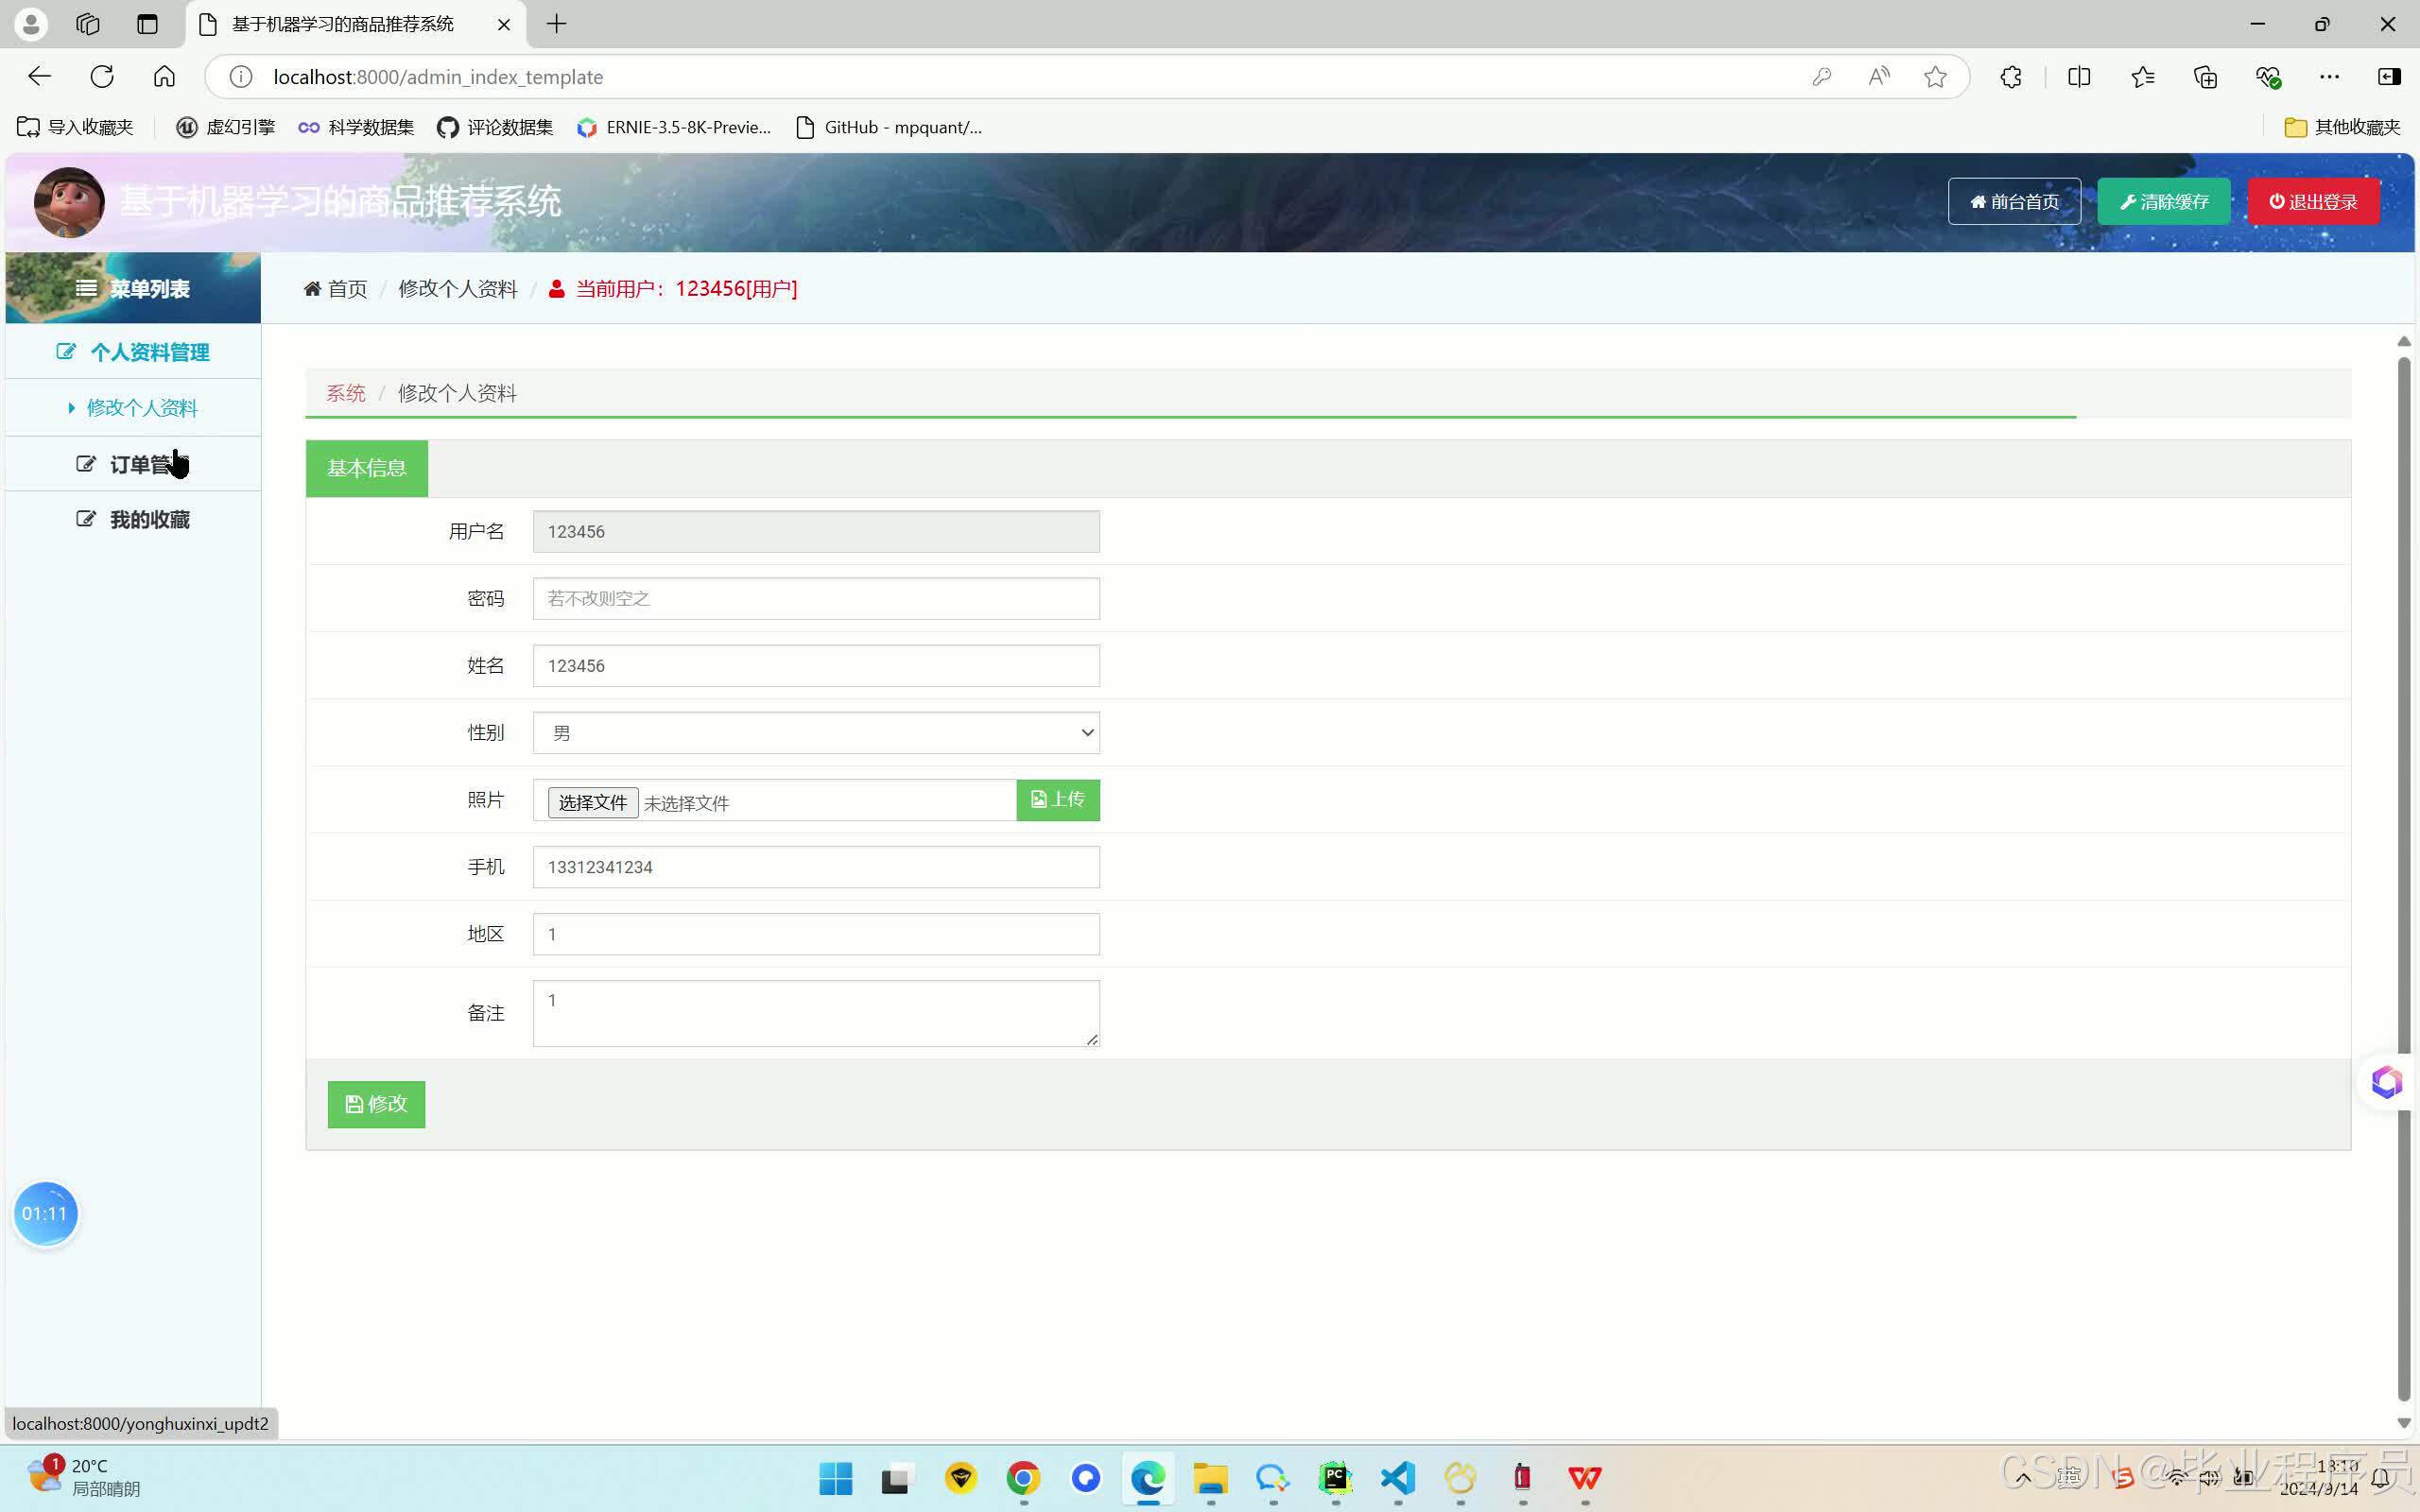2420x1512 pixels.
Task: Open Chrome from taskbar
Action: pyautogui.click(x=1023, y=1478)
